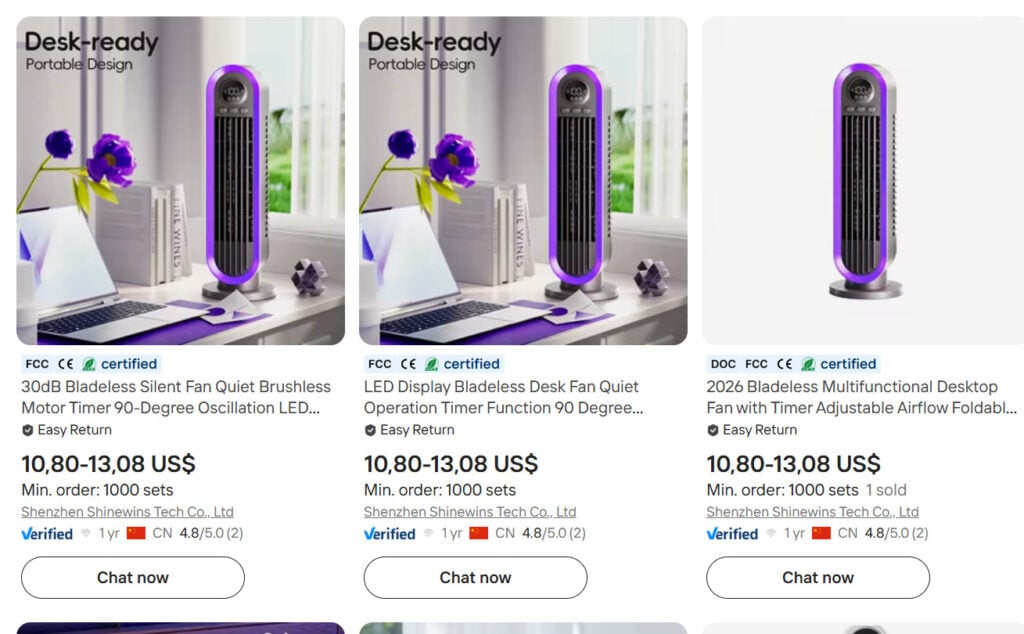This screenshot has width=1024, height=634.
Task: Click the China flag icon on first listing
Action: click(x=136, y=533)
